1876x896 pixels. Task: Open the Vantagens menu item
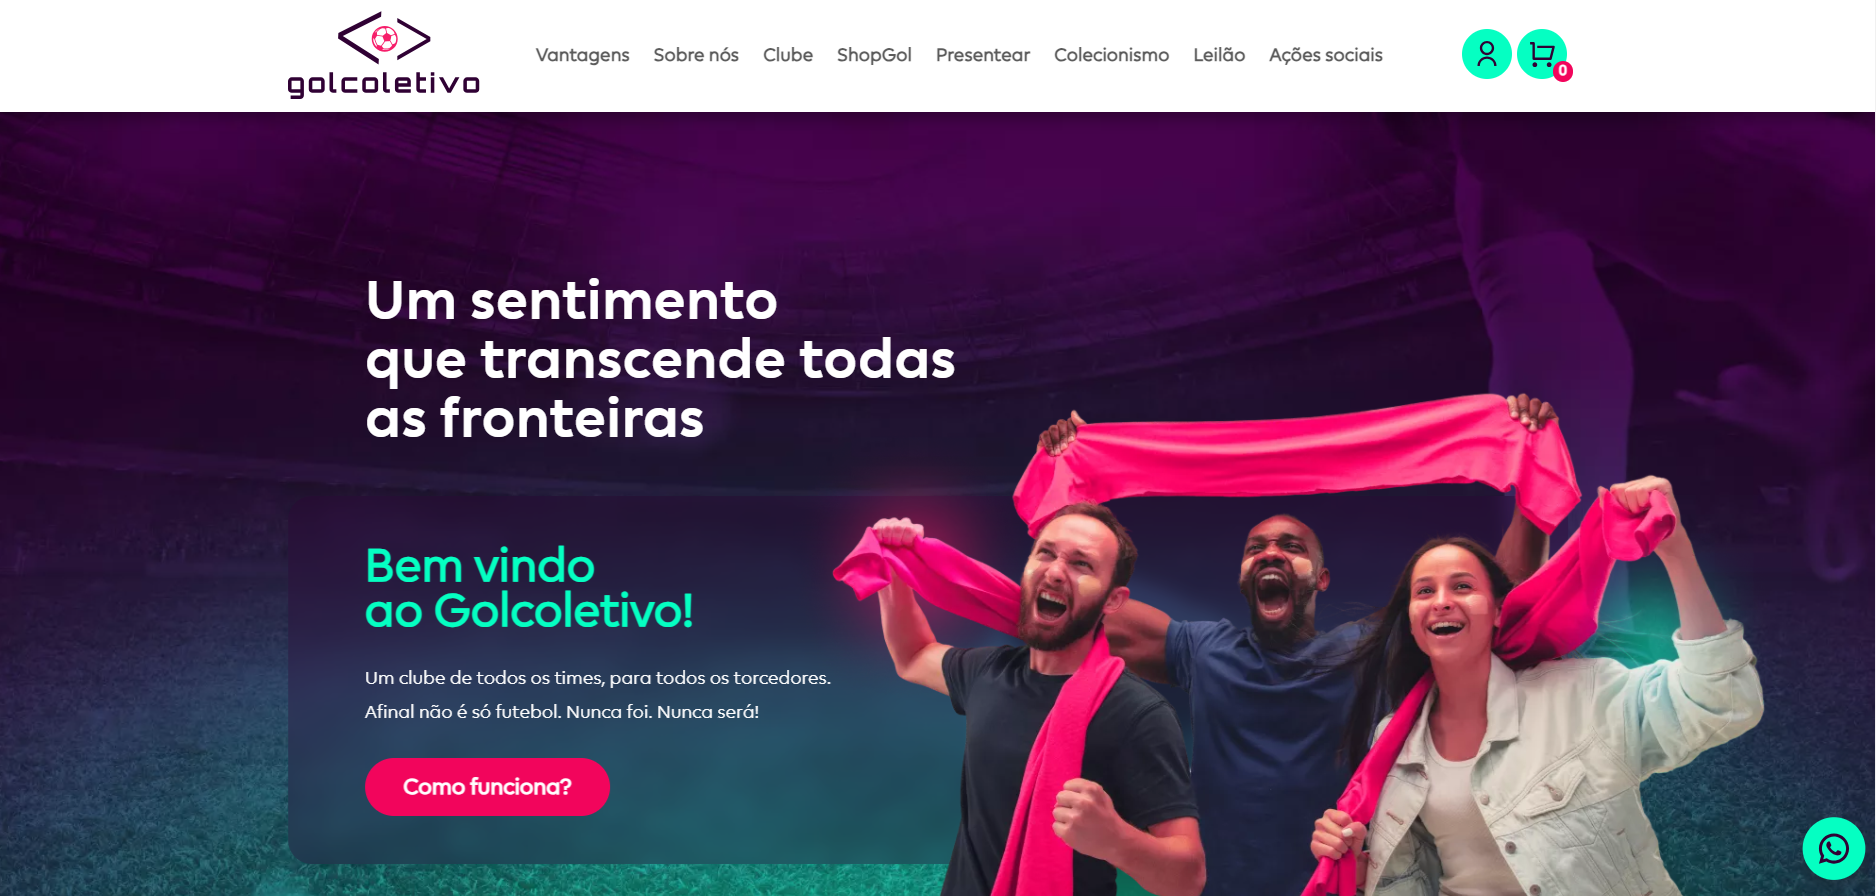(582, 55)
